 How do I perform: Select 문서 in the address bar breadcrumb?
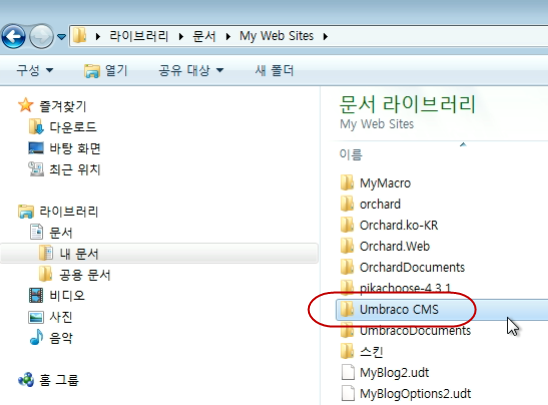tap(204, 36)
